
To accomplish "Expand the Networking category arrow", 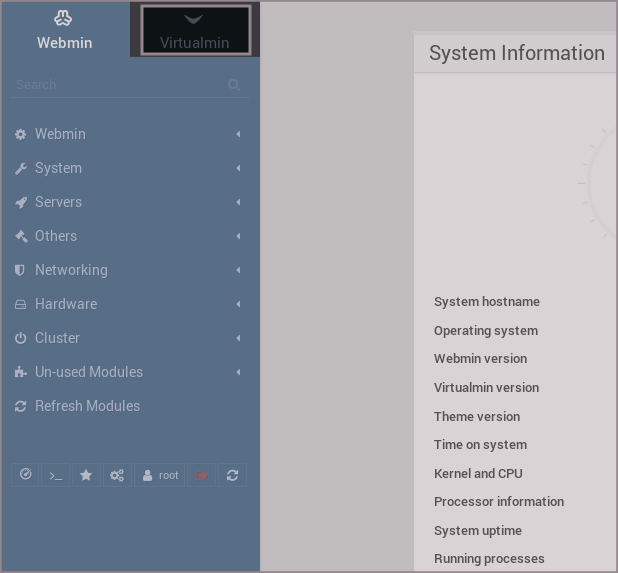I will (x=238, y=270).
